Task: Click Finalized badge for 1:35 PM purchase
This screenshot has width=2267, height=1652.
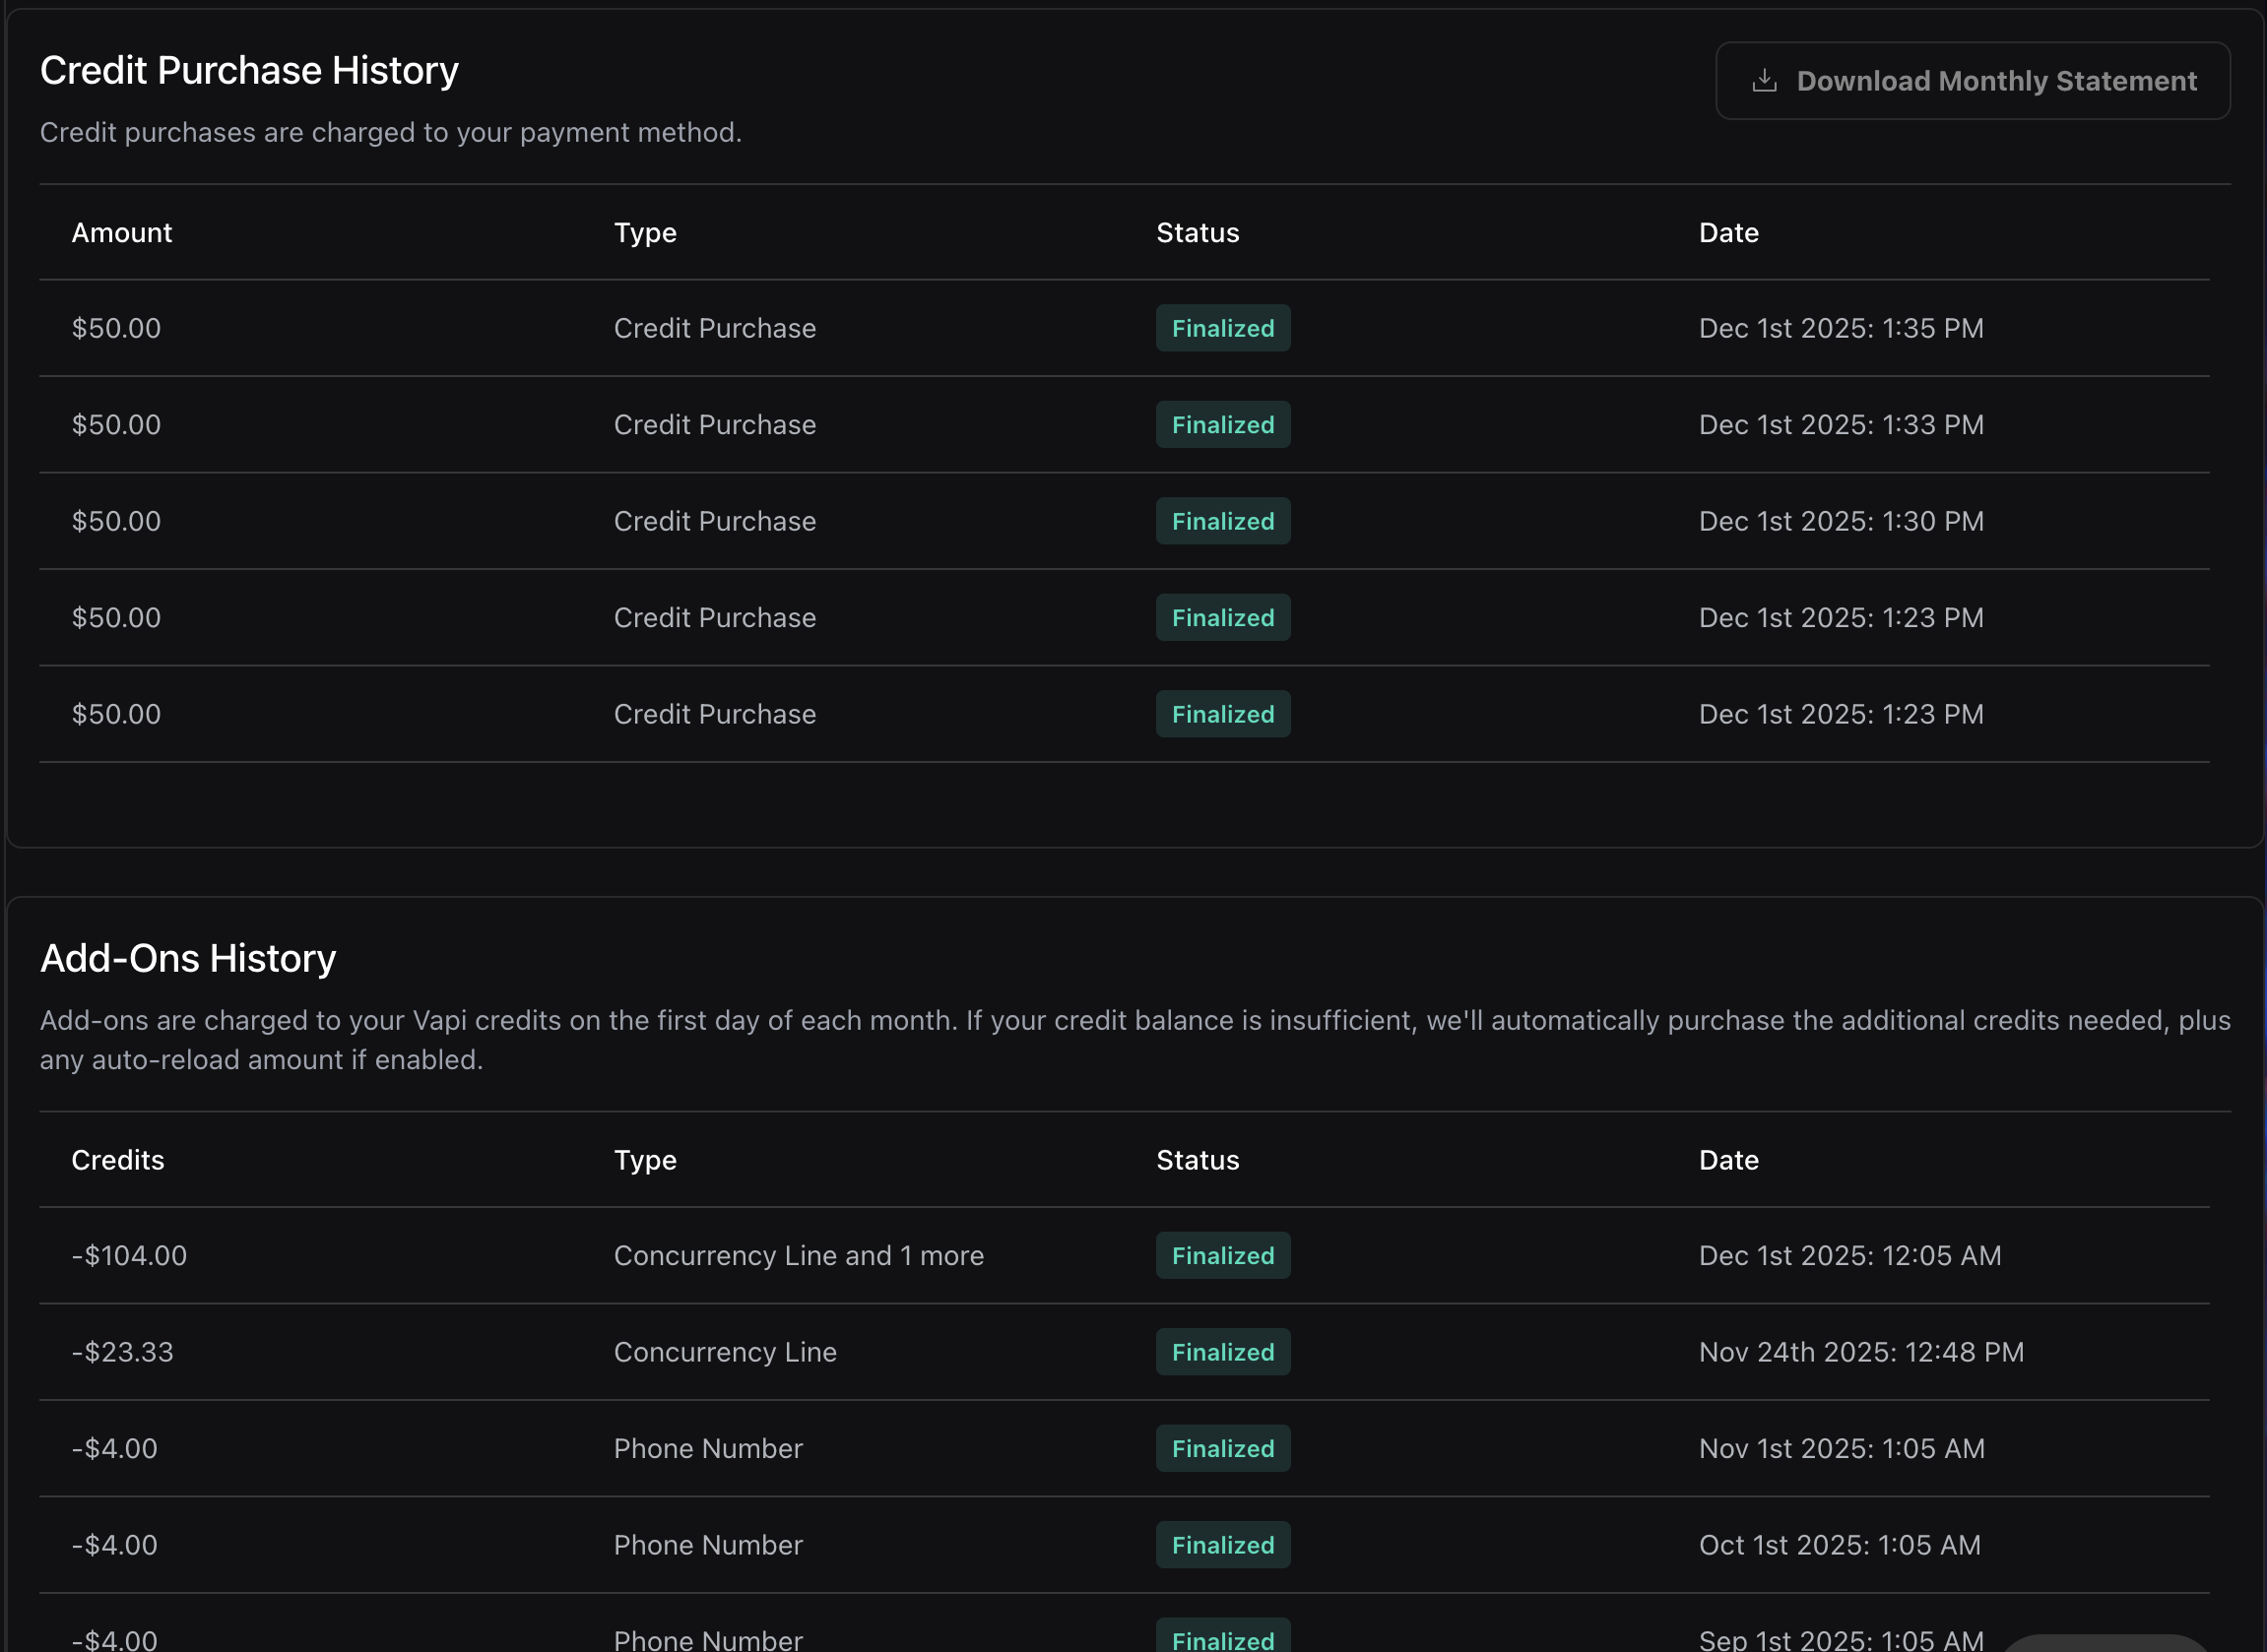Action: (1222, 328)
